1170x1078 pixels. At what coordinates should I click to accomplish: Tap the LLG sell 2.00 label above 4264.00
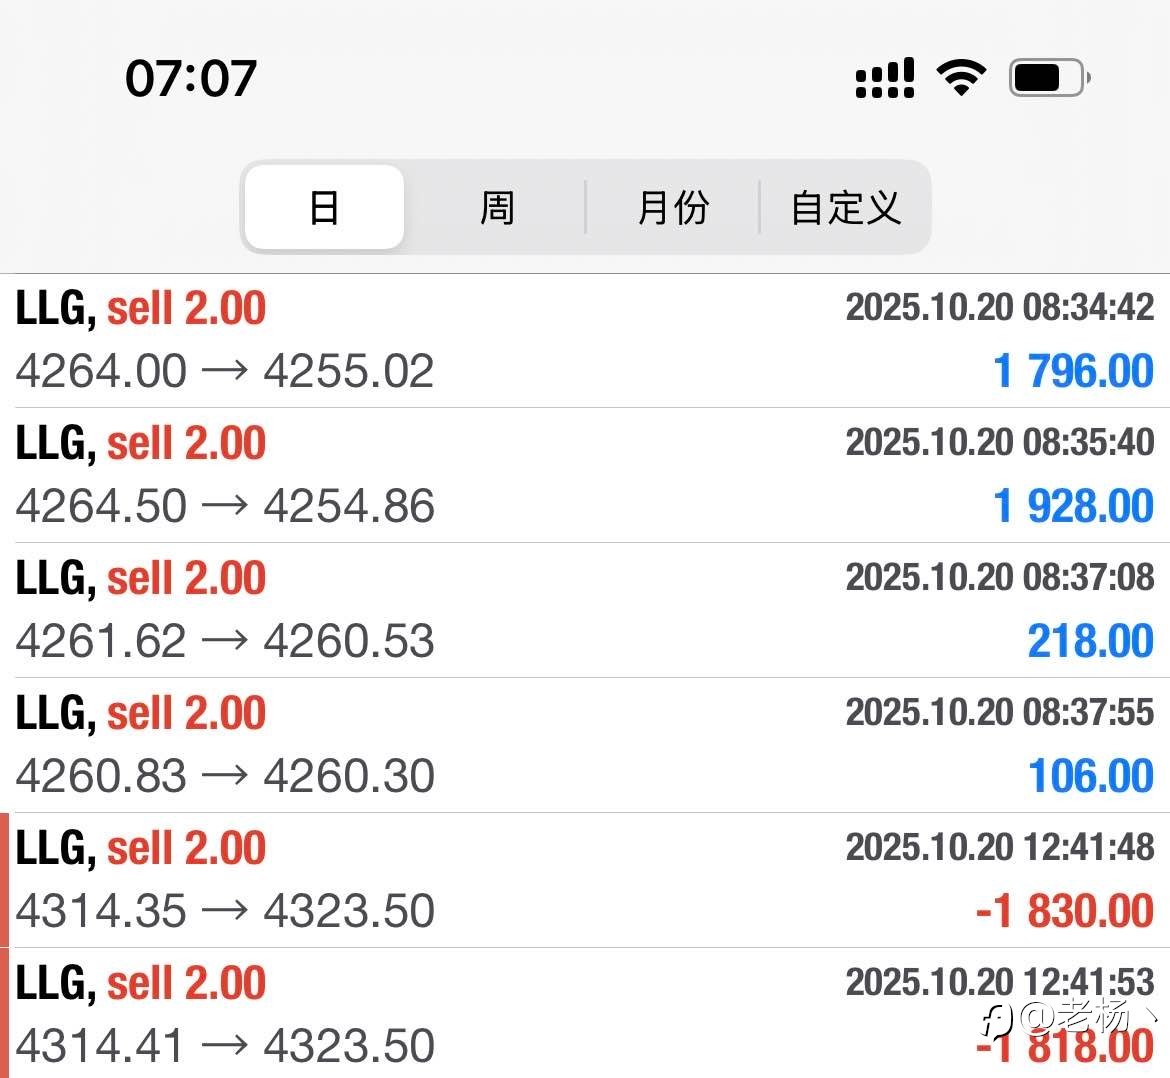coord(140,308)
